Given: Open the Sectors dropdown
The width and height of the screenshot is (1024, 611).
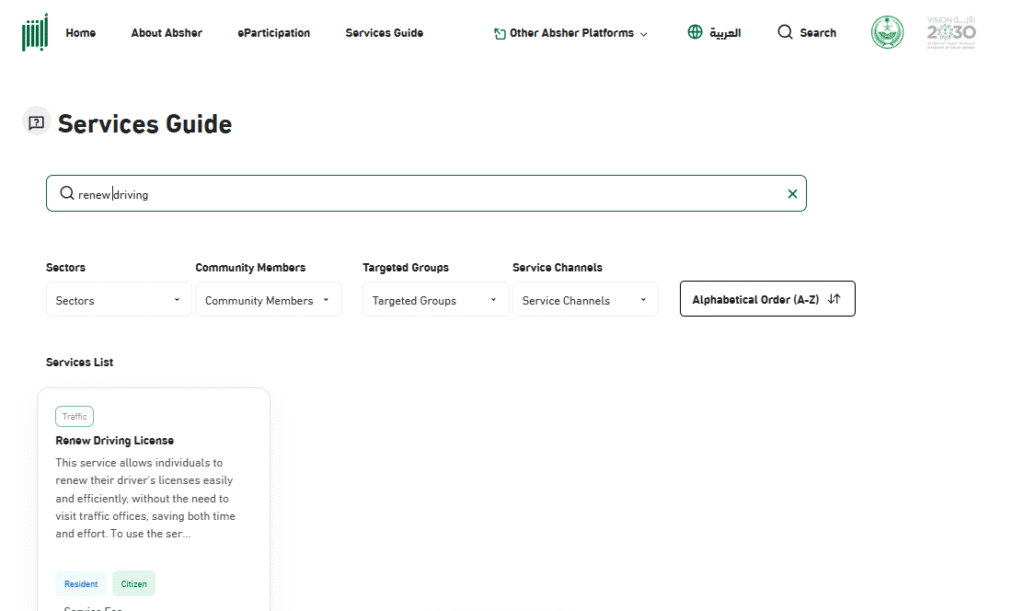Looking at the screenshot, I should [x=119, y=300].
